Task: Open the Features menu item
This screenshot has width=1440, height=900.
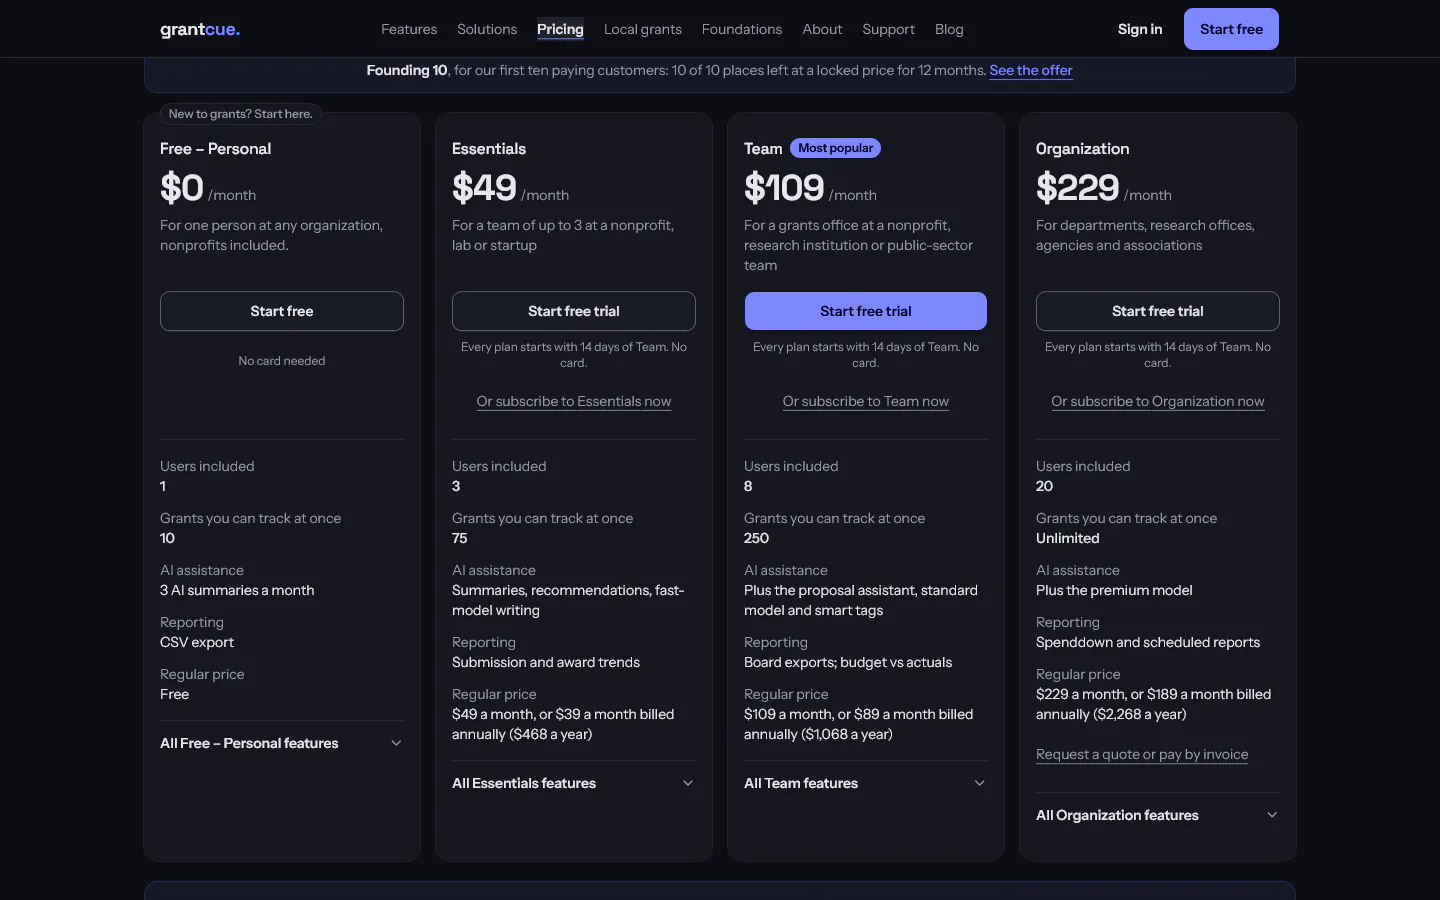Action: (x=409, y=29)
